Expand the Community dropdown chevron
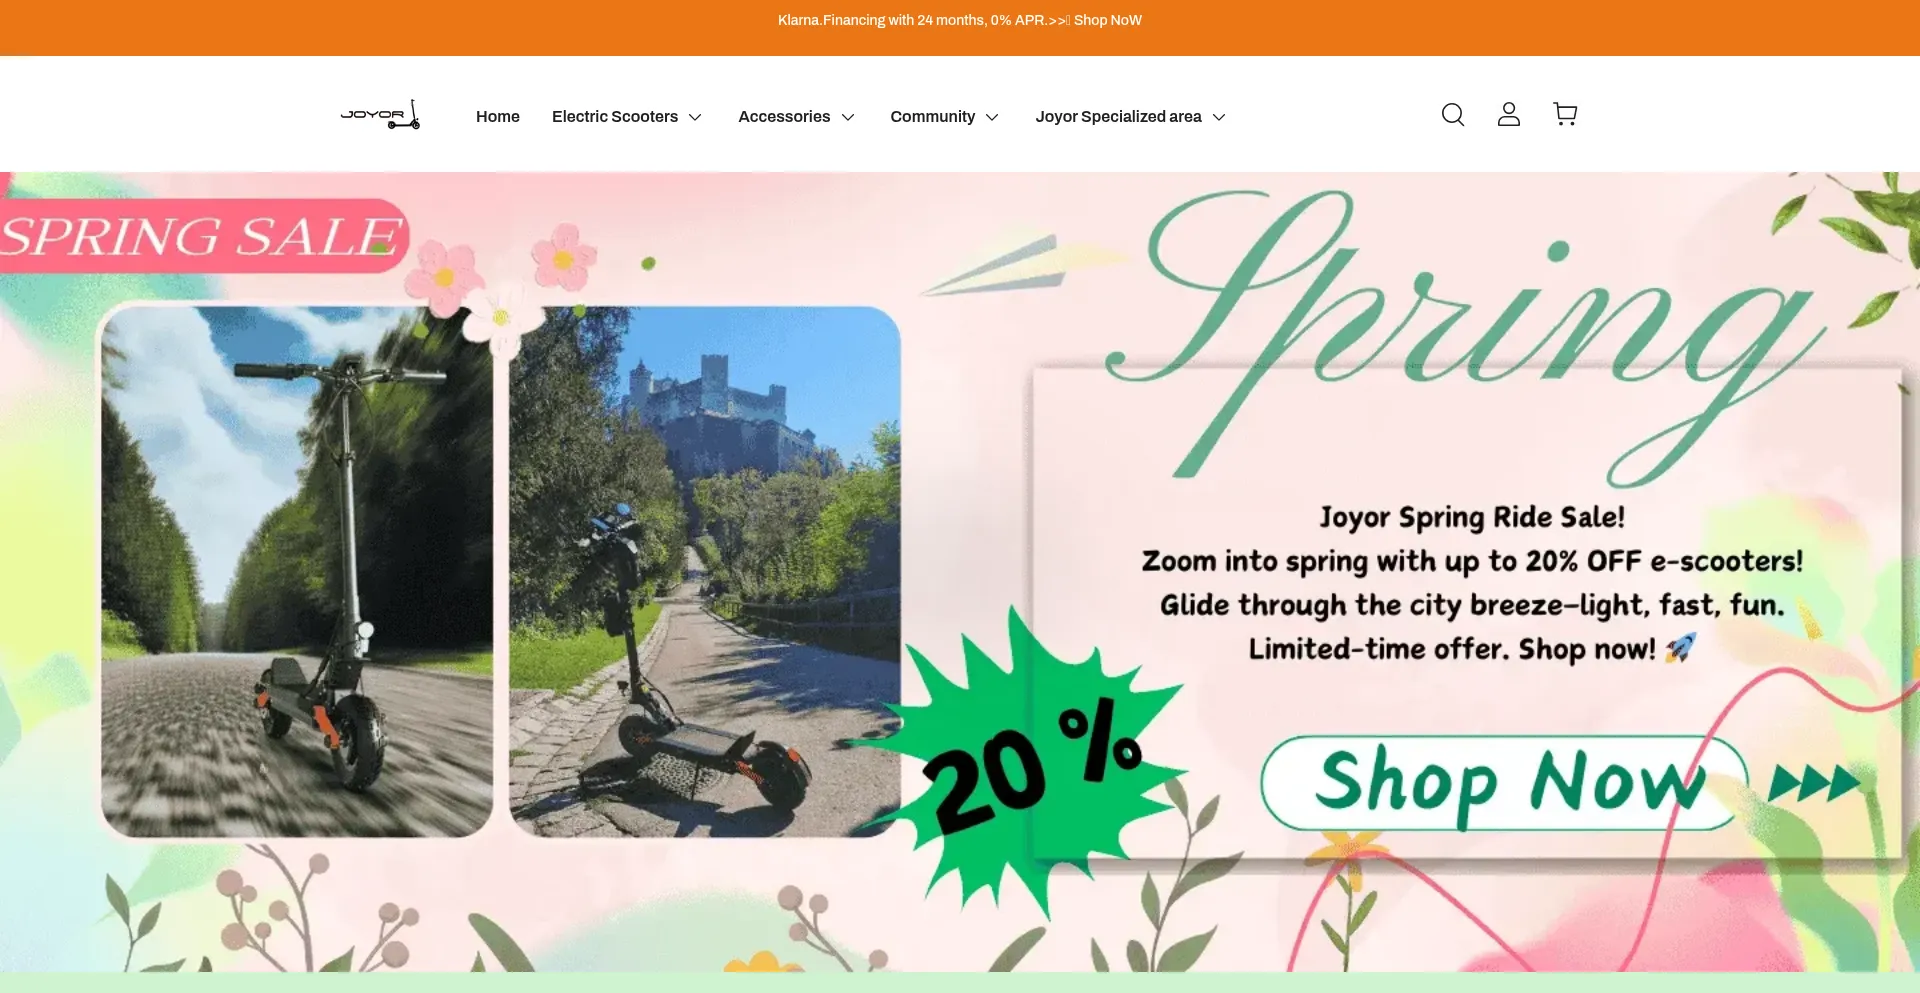The height and width of the screenshot is (993, 1920). (992, 117)
